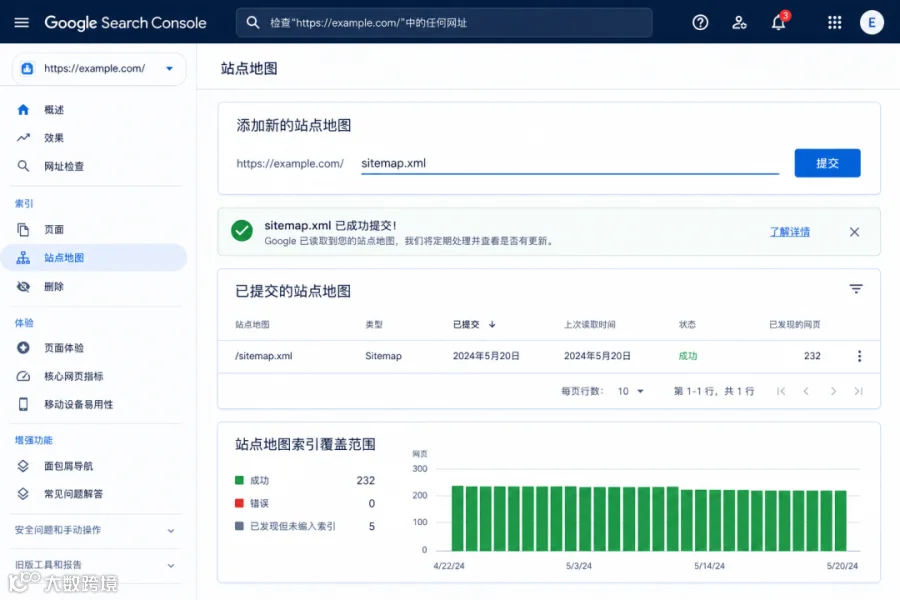The width and height of the screenshot is (900, 600).
Task: Open 概述 in the sidebar
Action: (54, 110)
